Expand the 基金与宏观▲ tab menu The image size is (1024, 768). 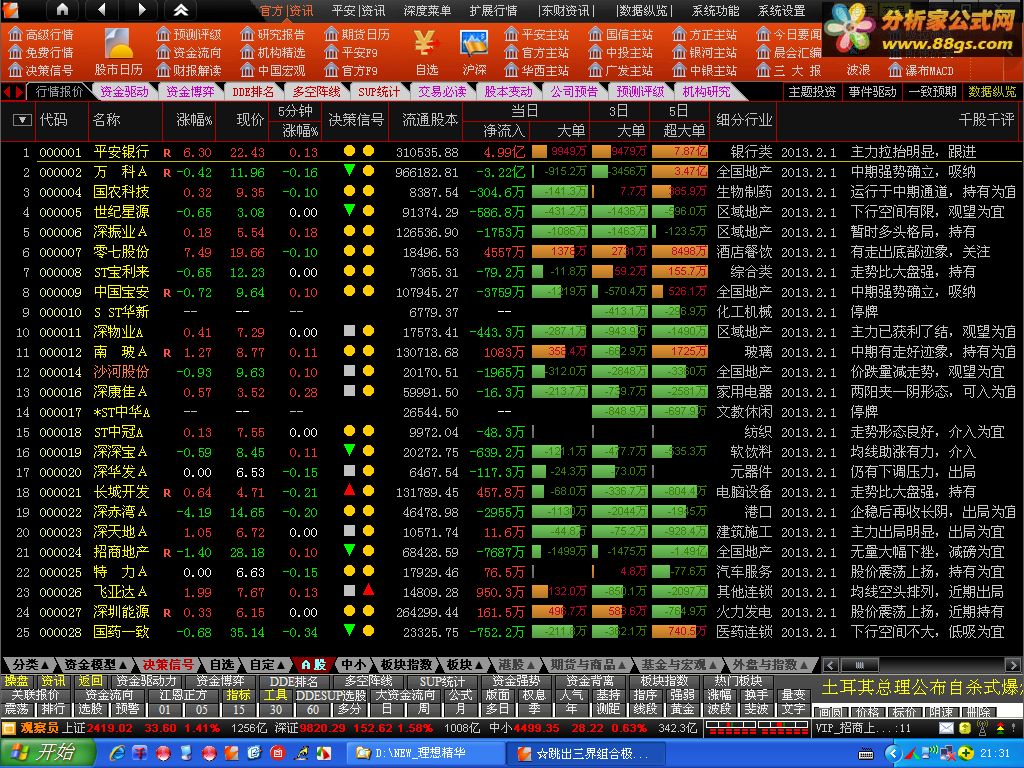(x=679, y=665)
